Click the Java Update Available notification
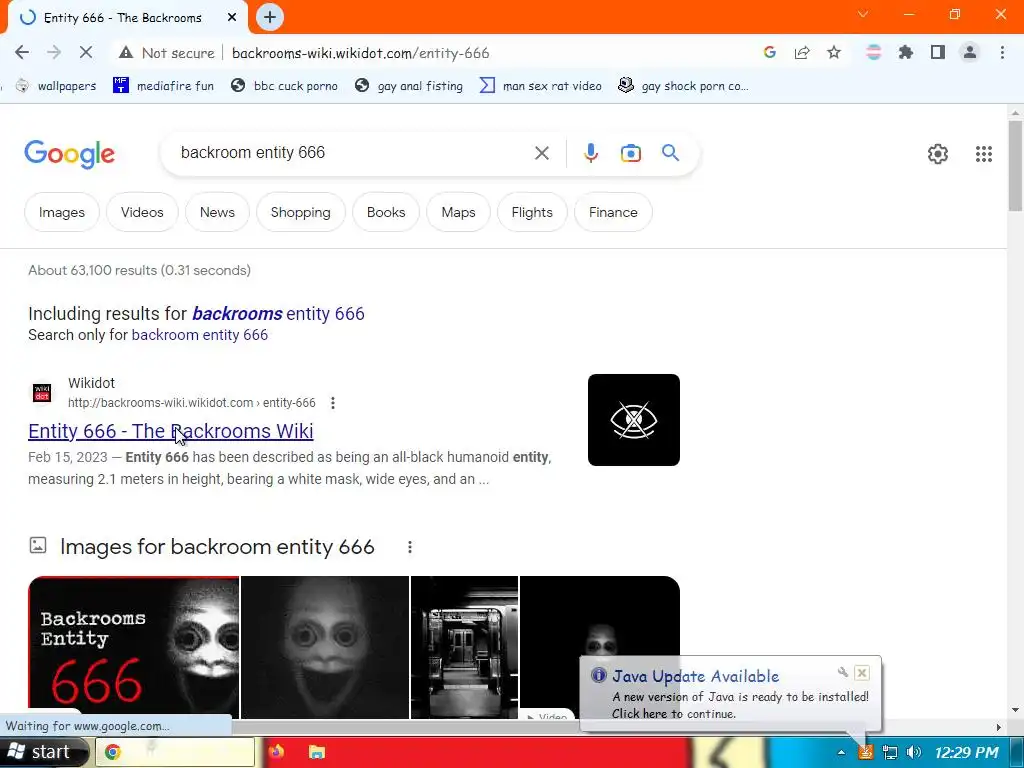 pos(730,695)
